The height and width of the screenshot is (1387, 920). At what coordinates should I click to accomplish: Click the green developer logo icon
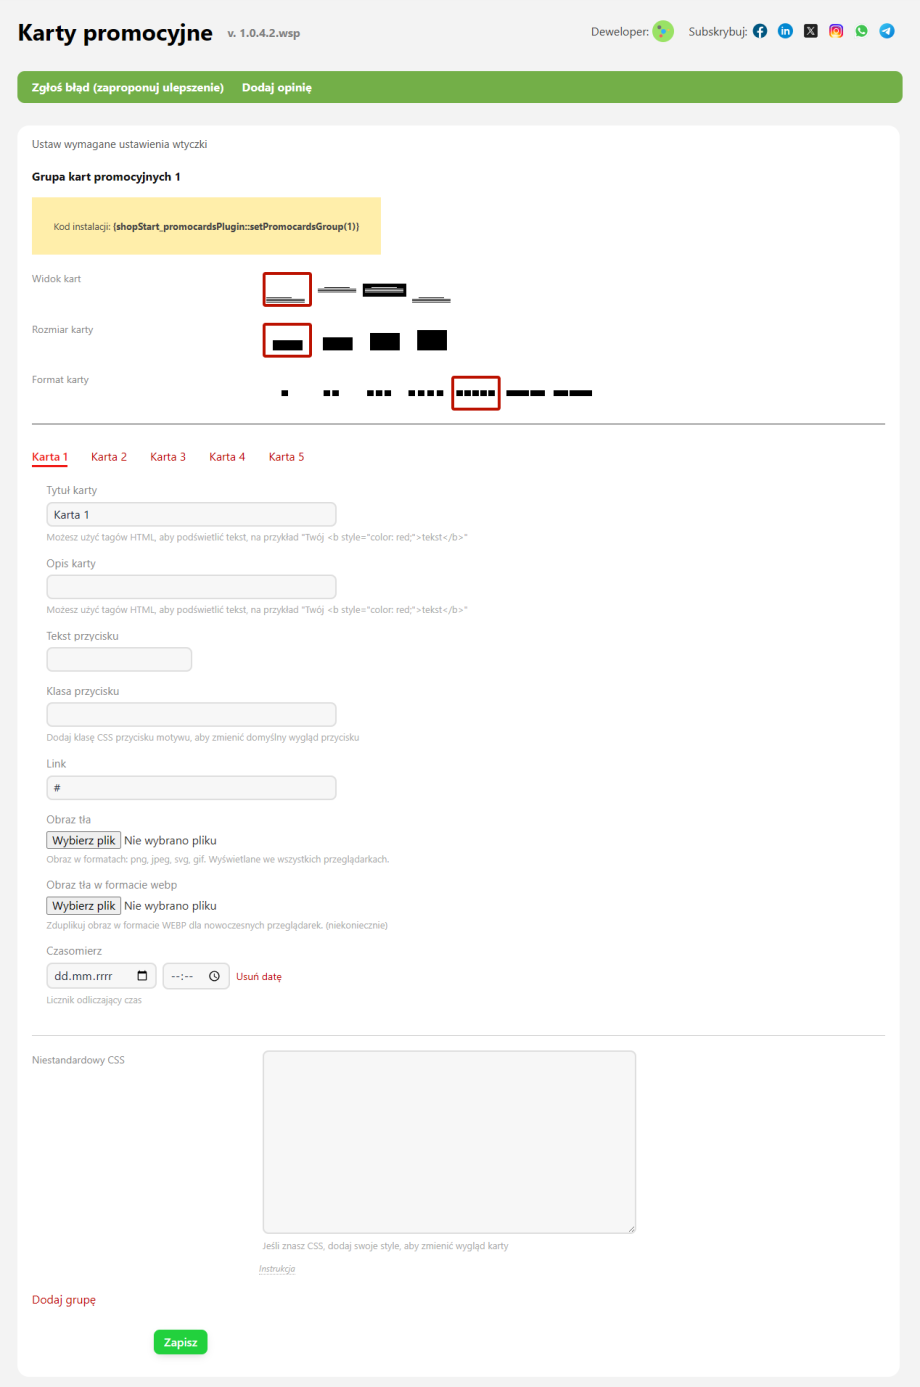pos(663,32)
